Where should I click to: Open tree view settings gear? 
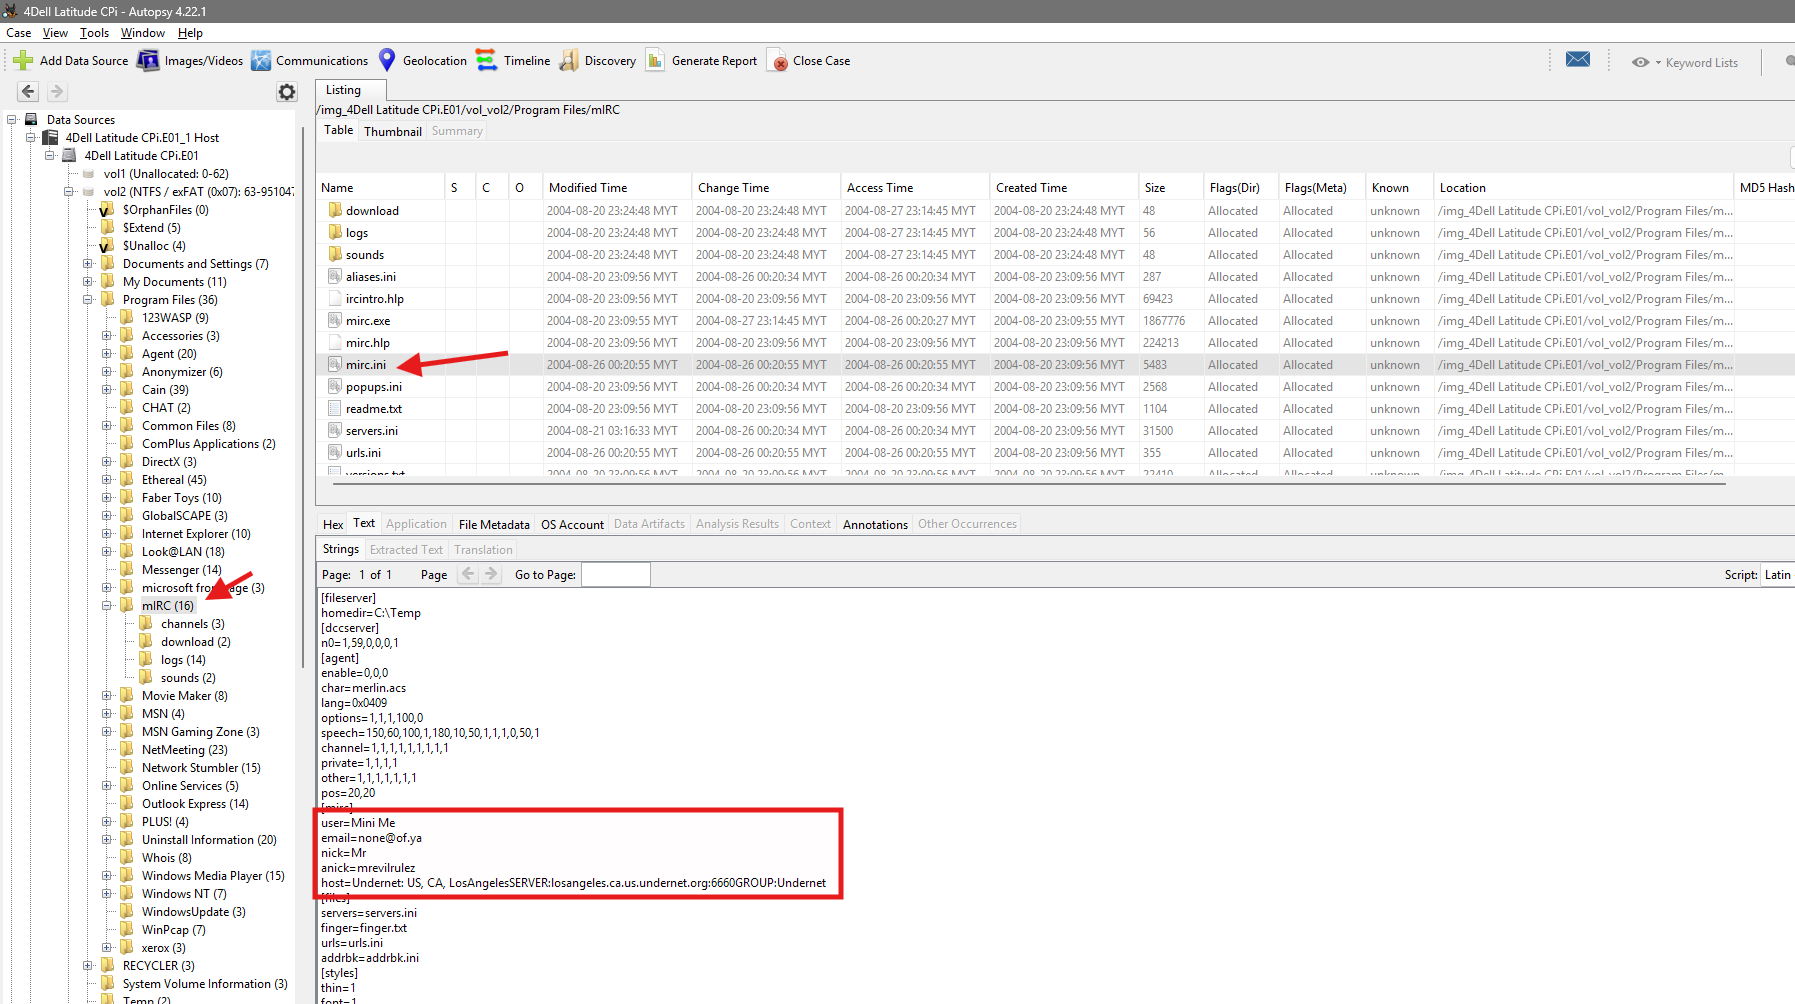tap(287, 92)
